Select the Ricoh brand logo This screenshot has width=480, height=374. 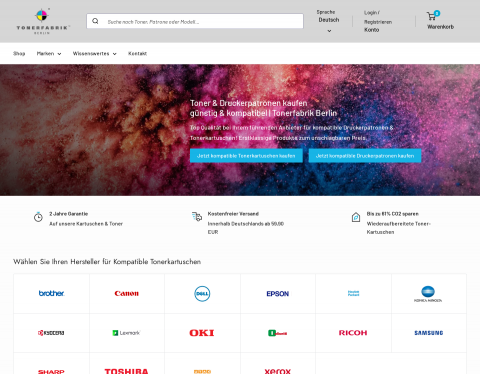pyautogui.click(x=353, y=333)
